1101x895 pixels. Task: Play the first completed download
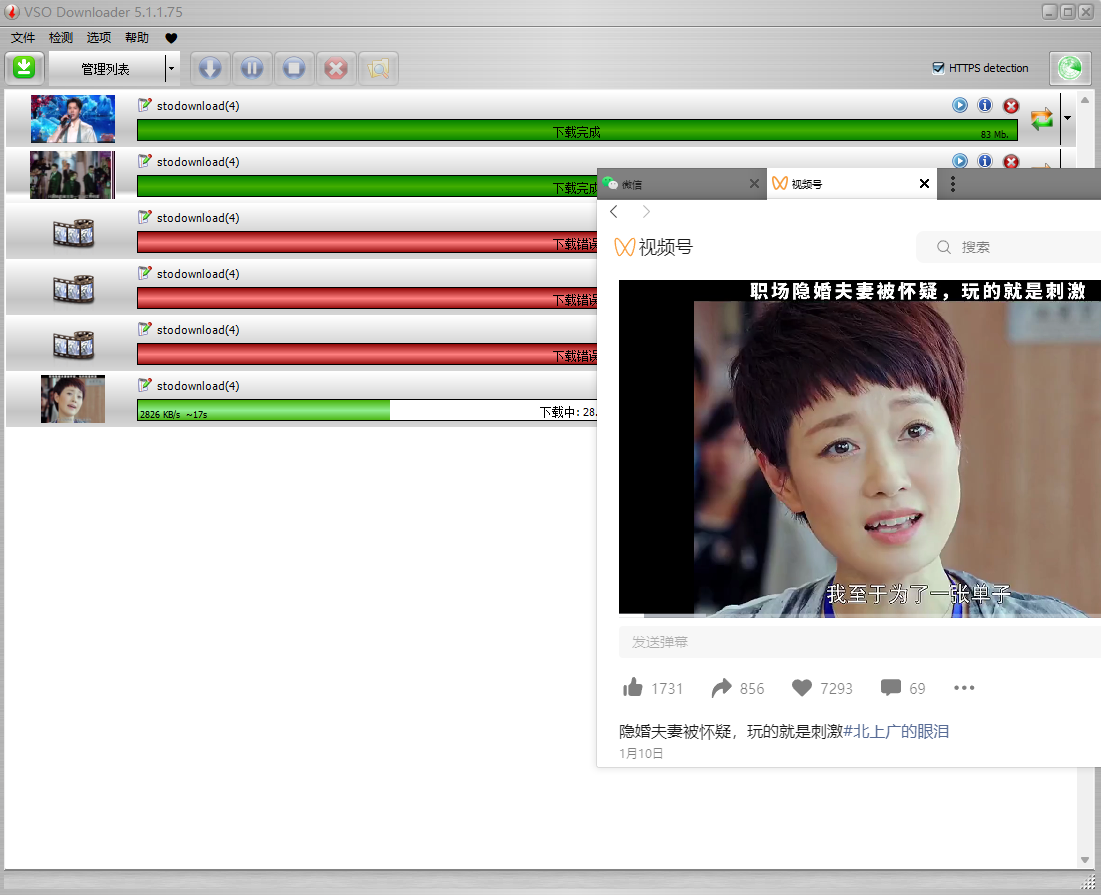(x=960, y=105)
